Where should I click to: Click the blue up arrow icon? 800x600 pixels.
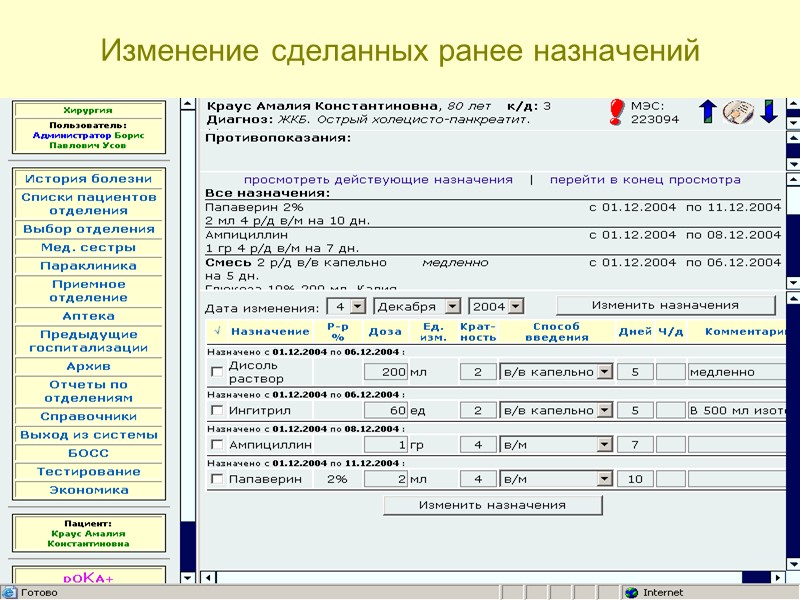[708, 112]
